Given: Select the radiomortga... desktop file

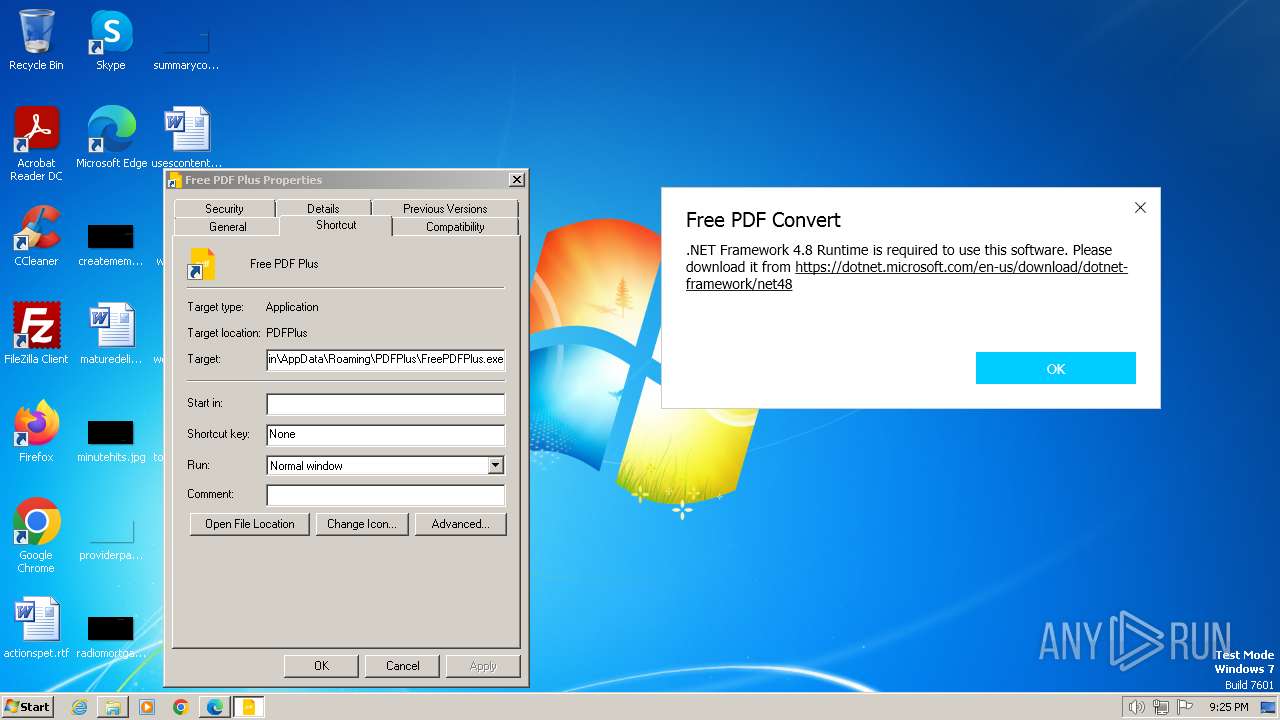Looking at the screenshot, I should tap(111, 635).
